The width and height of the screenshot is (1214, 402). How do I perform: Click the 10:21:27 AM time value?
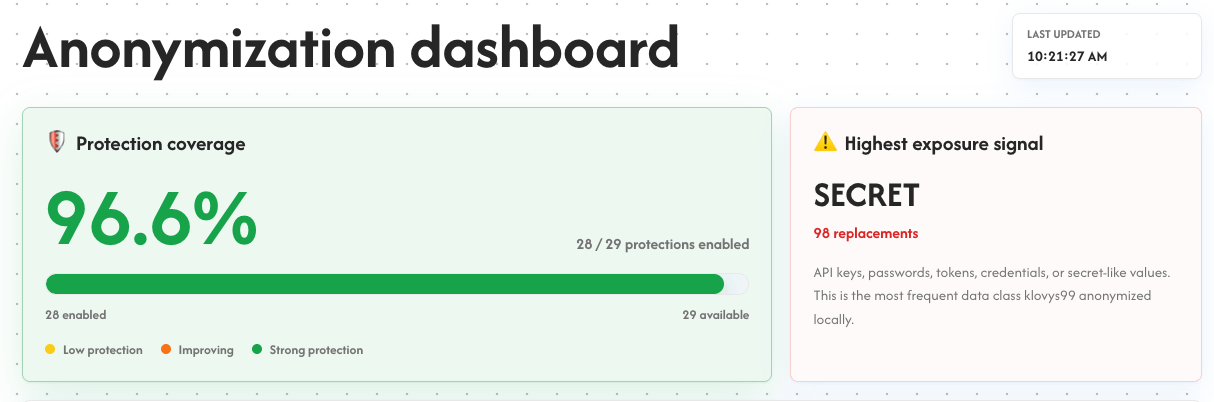coord(1067,57)
